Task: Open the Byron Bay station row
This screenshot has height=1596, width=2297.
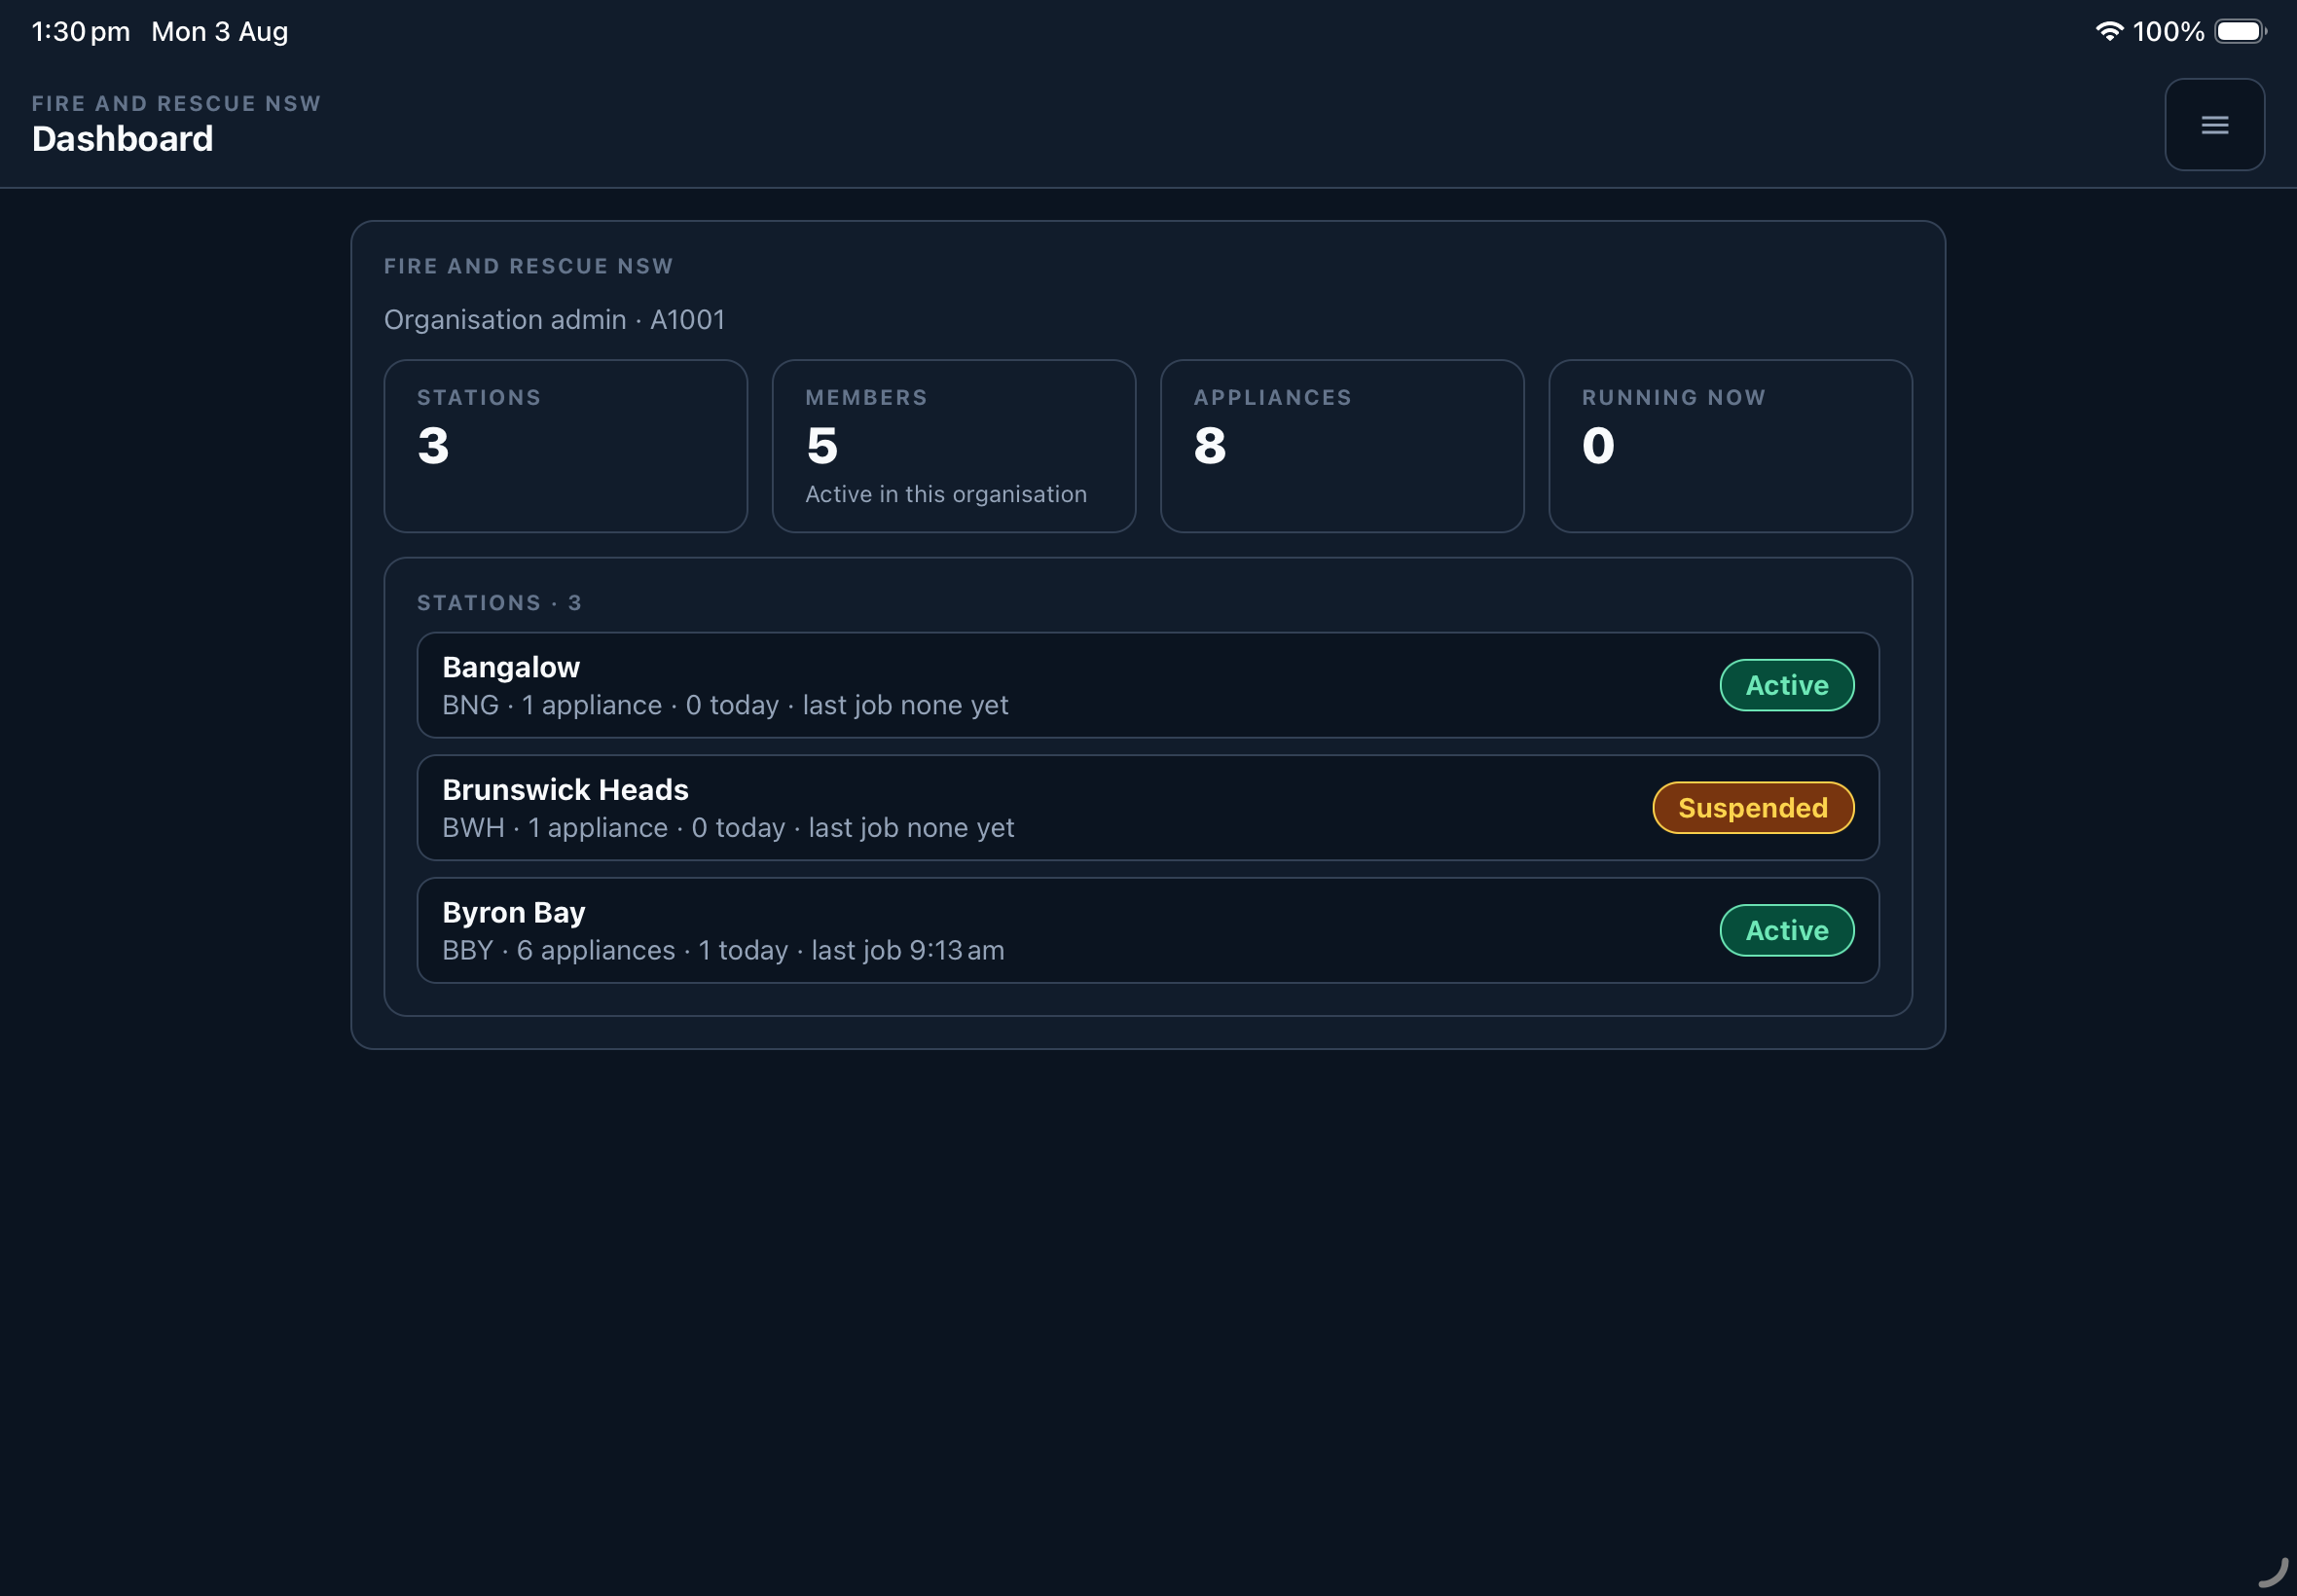Action: click(1147, 930)
